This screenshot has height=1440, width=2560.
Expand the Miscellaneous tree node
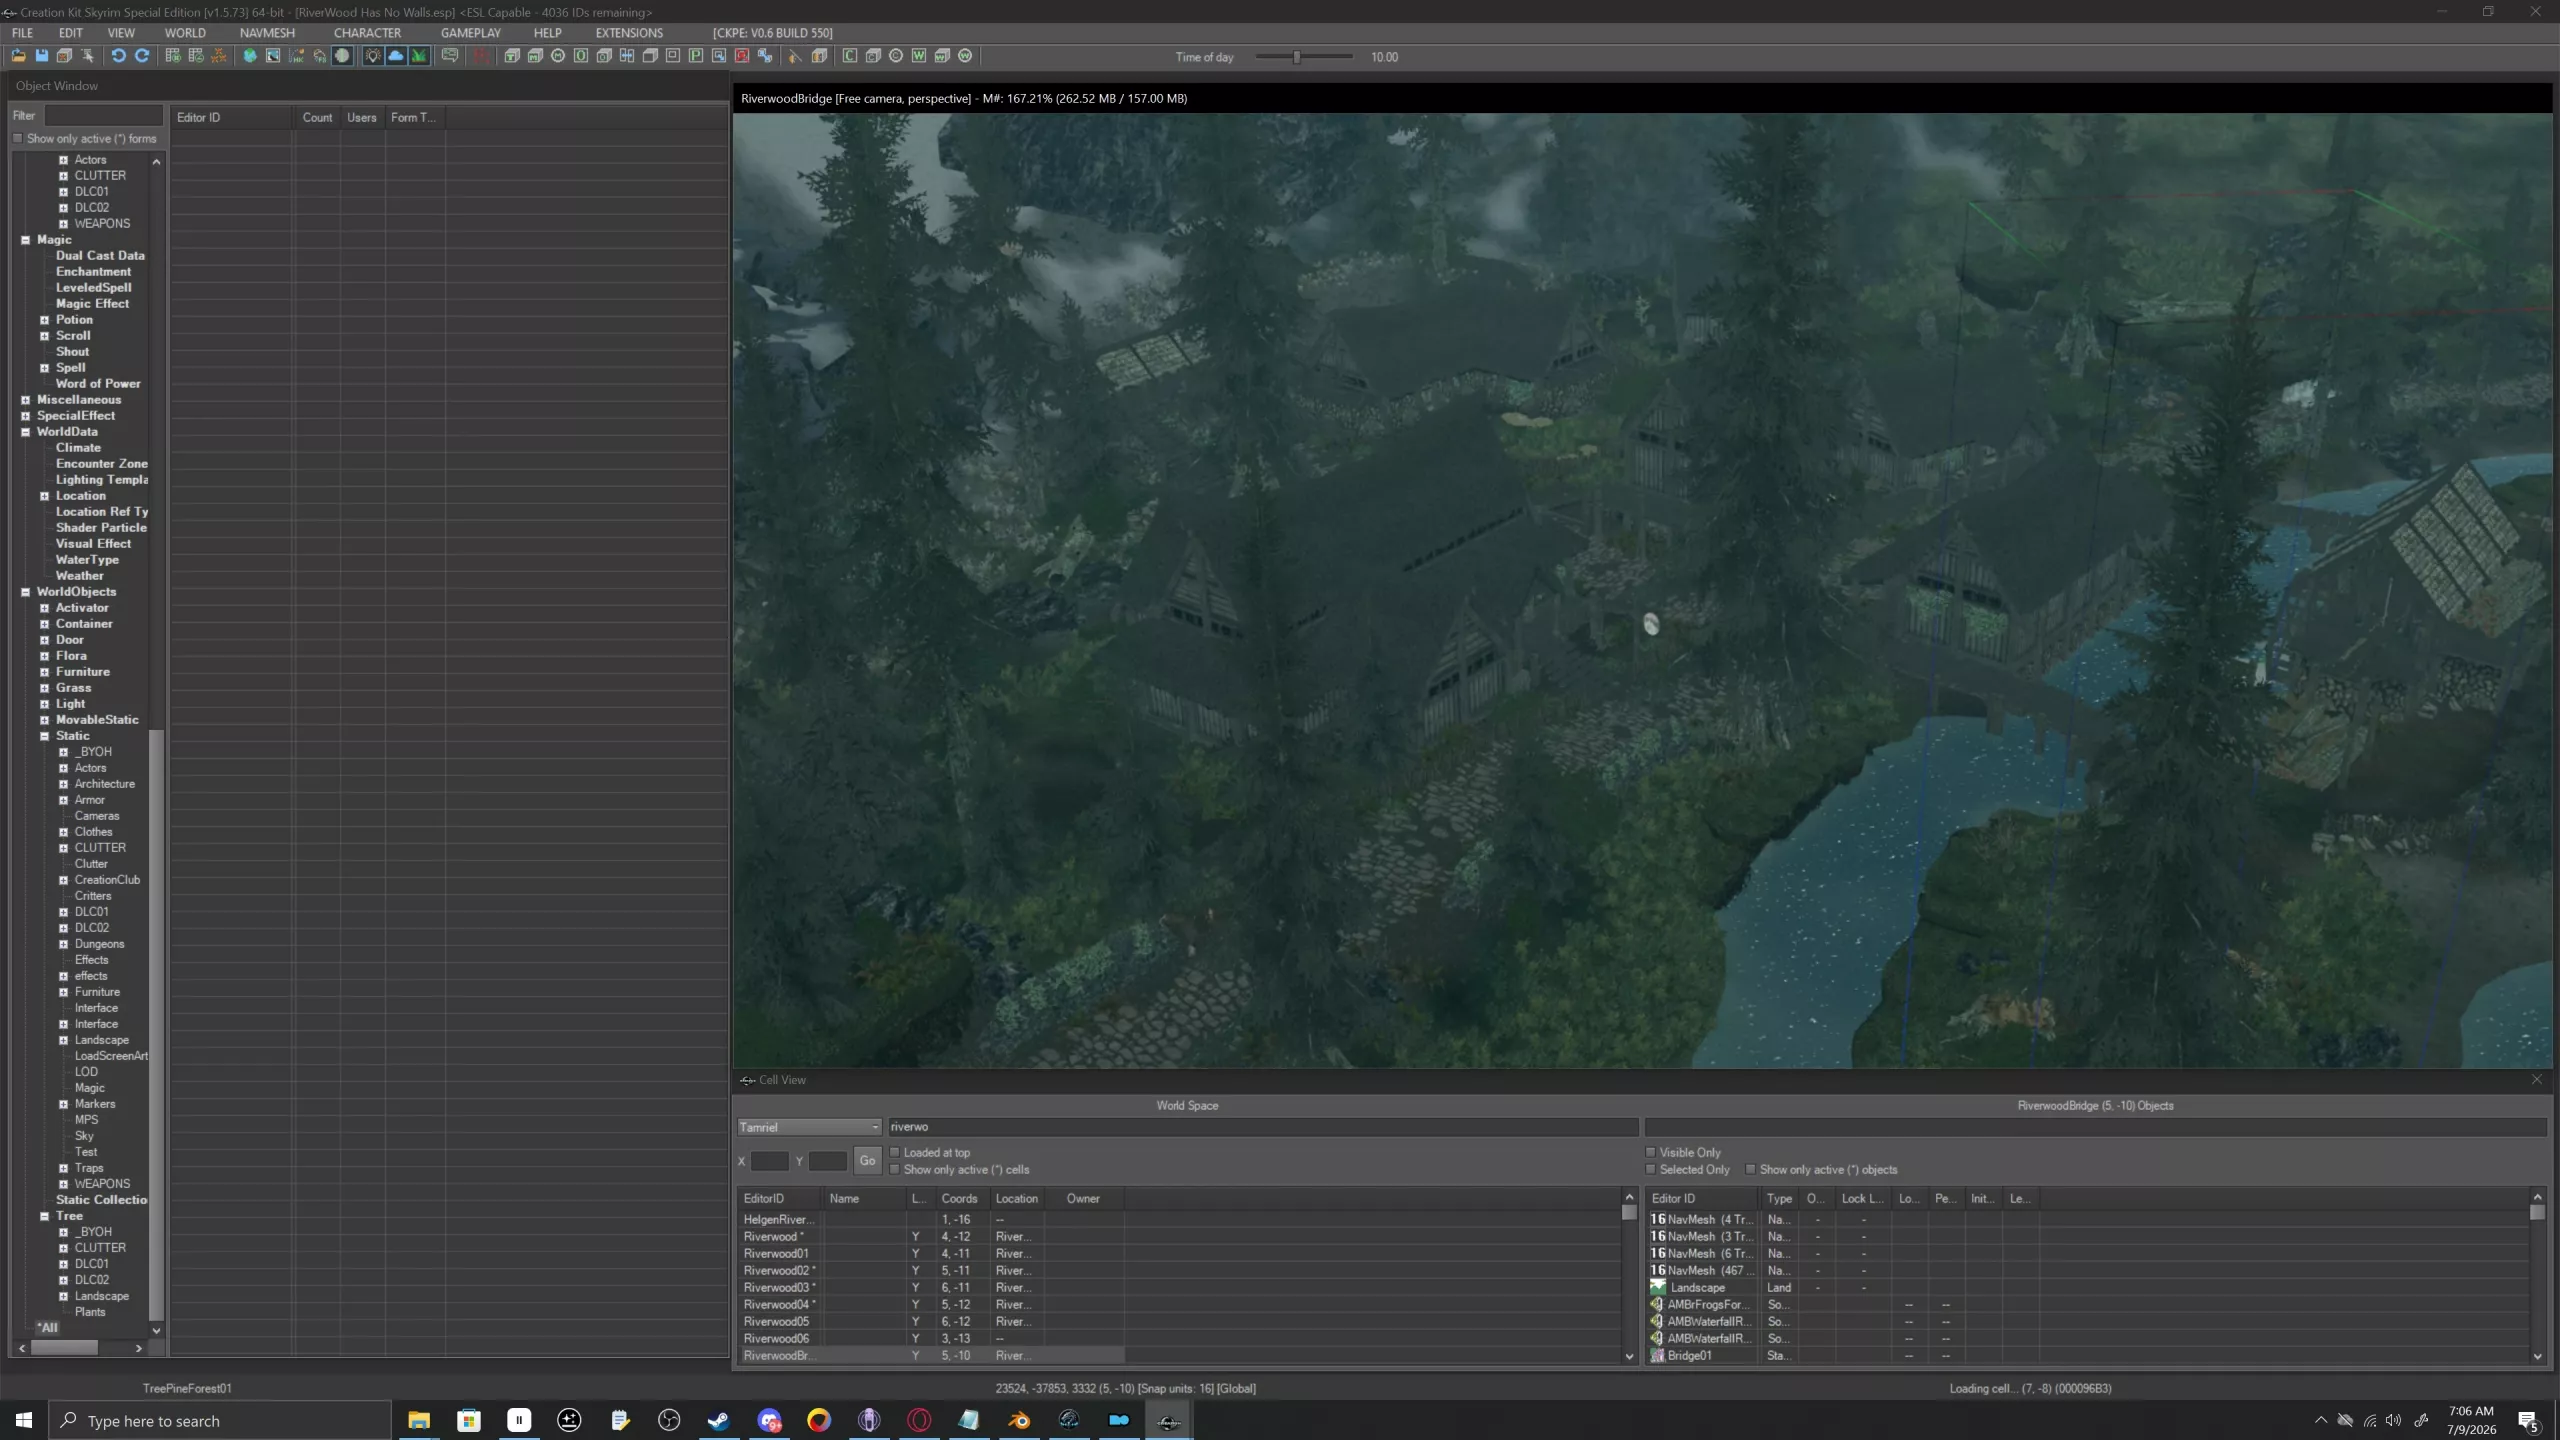26,400
